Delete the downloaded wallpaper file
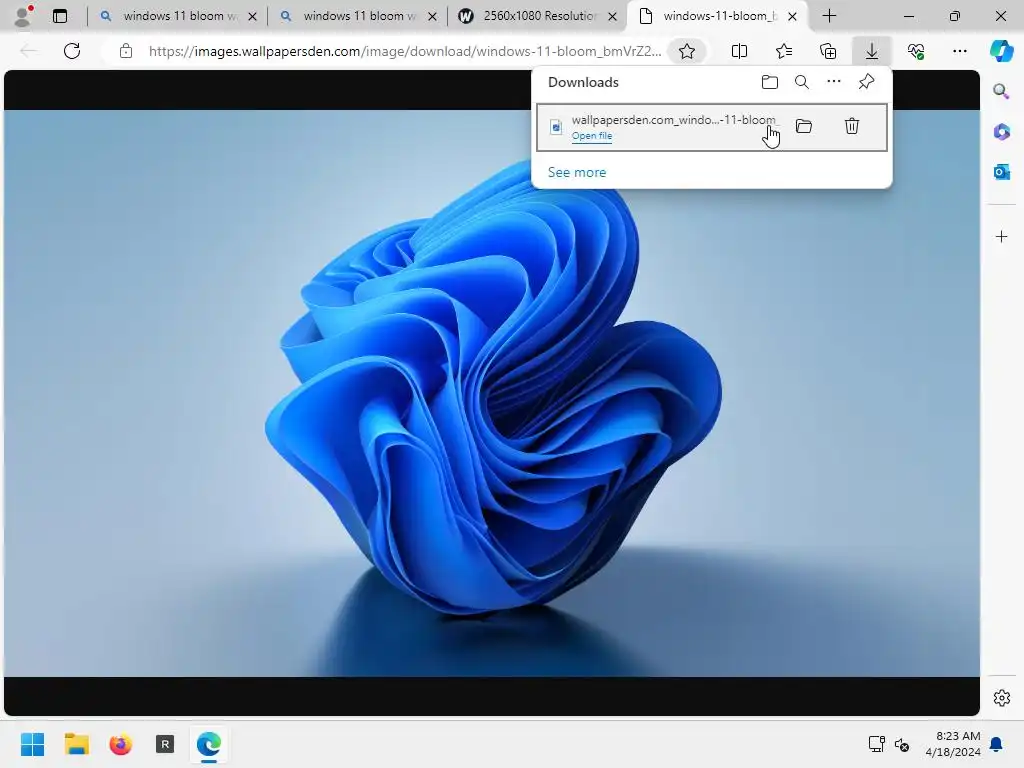1024x768 pixels. (852, 126)
